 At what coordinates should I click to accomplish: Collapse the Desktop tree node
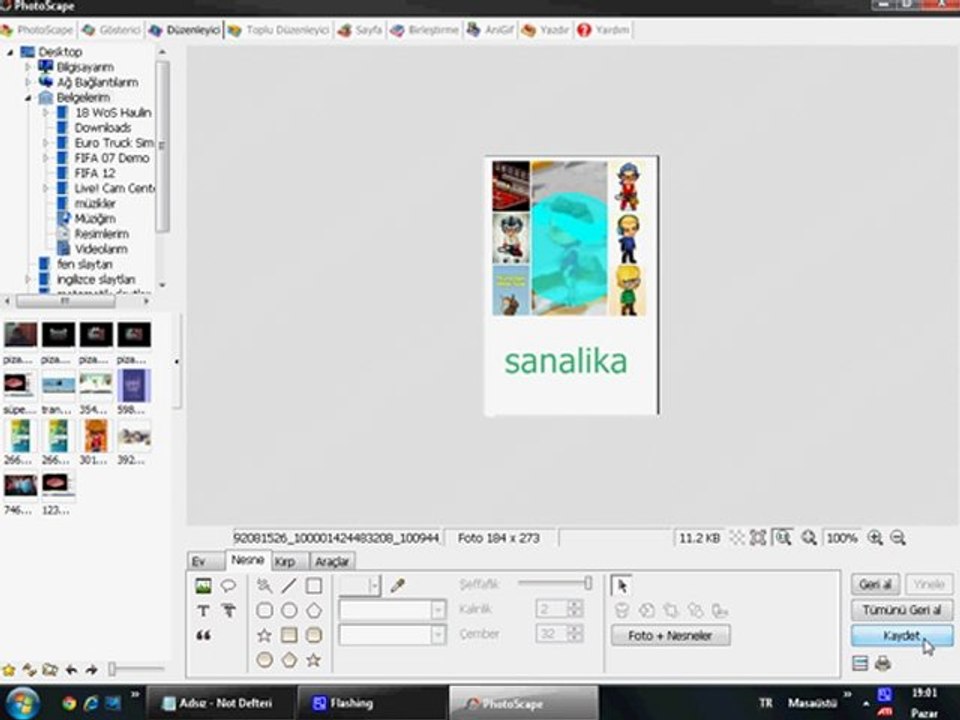pos(10,52)
